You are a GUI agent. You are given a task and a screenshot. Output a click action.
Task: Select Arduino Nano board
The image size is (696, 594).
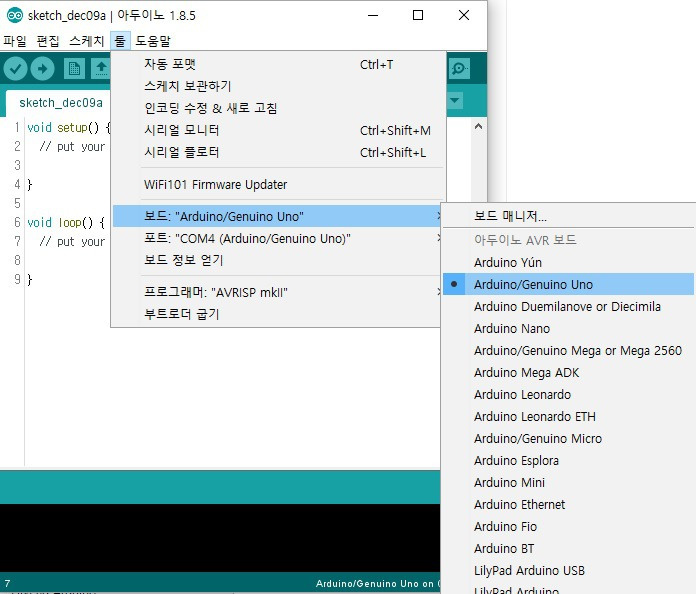coord(568,329)
